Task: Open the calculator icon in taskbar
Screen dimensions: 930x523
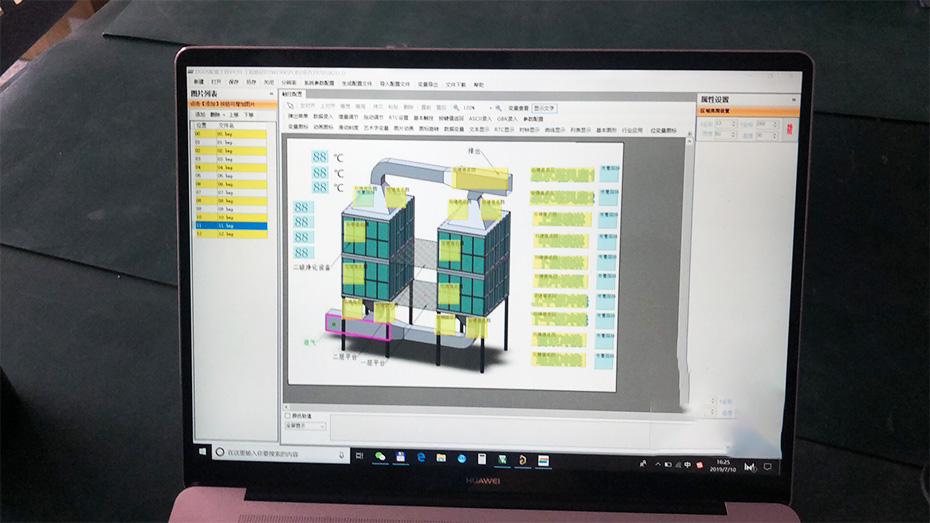Action: click(x=482, y=458)
